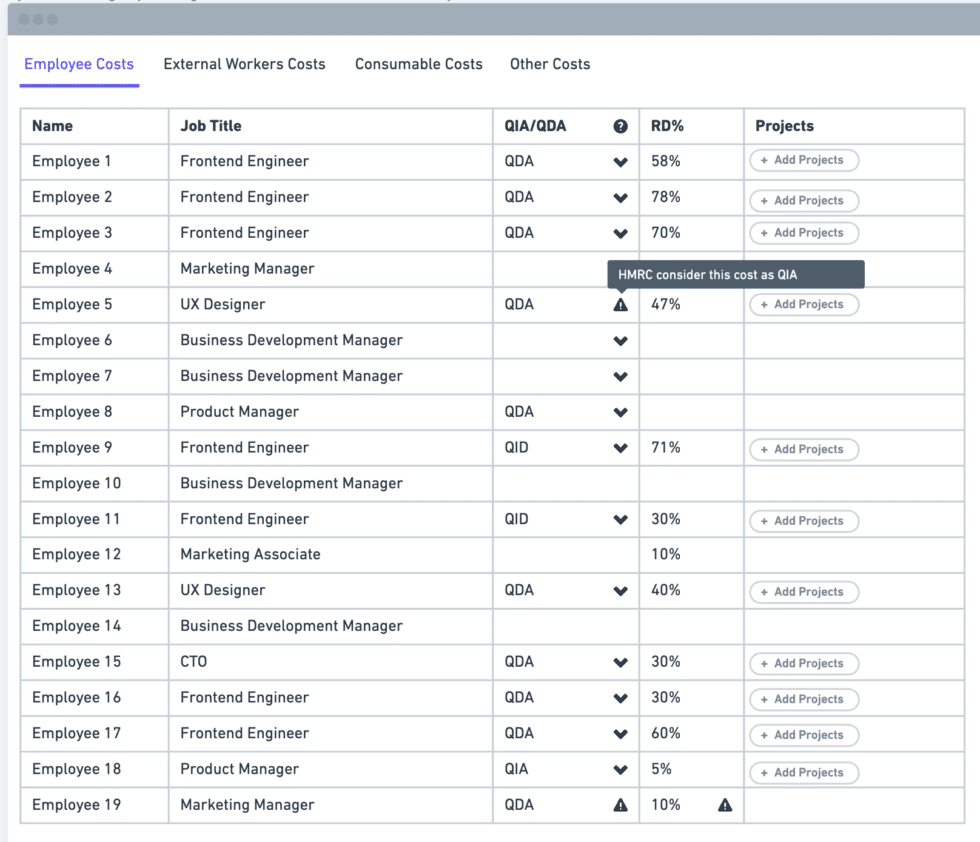Open the Other Costs tab

[550, 64]
